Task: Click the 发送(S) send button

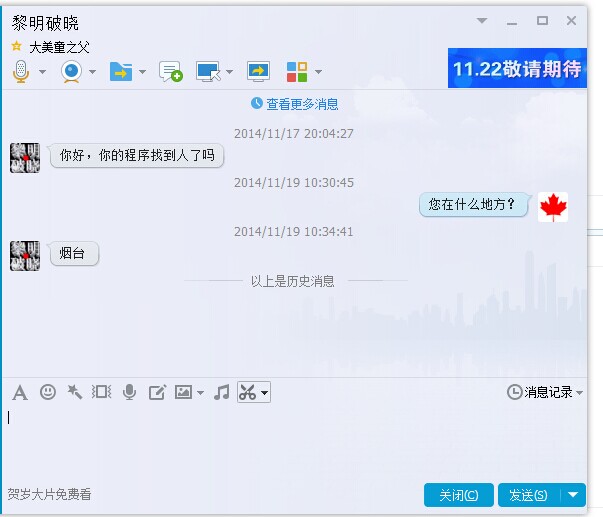Action: (x=527, y=495)
